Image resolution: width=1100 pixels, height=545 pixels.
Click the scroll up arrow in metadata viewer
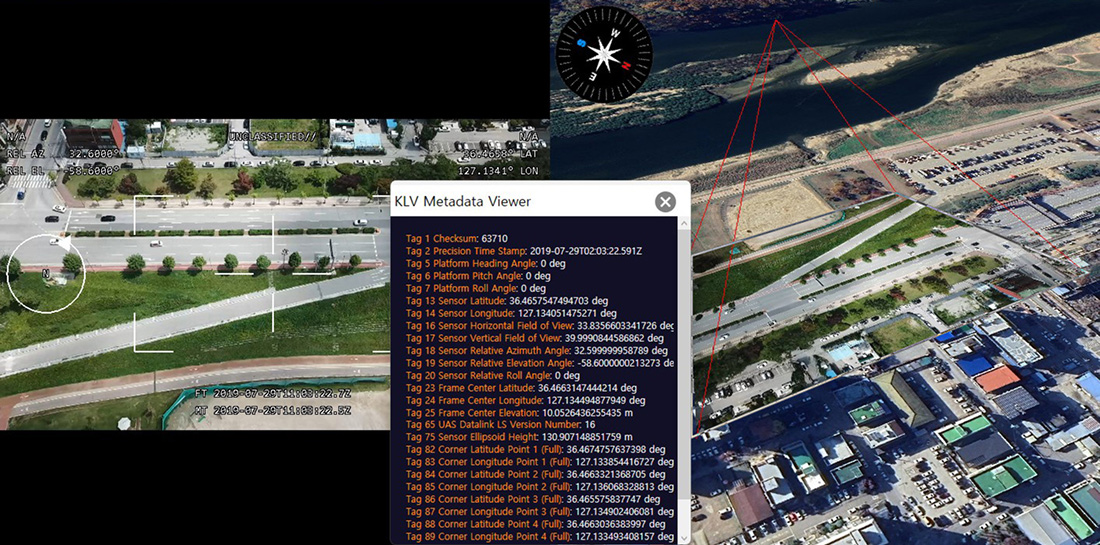click(684, 224)
